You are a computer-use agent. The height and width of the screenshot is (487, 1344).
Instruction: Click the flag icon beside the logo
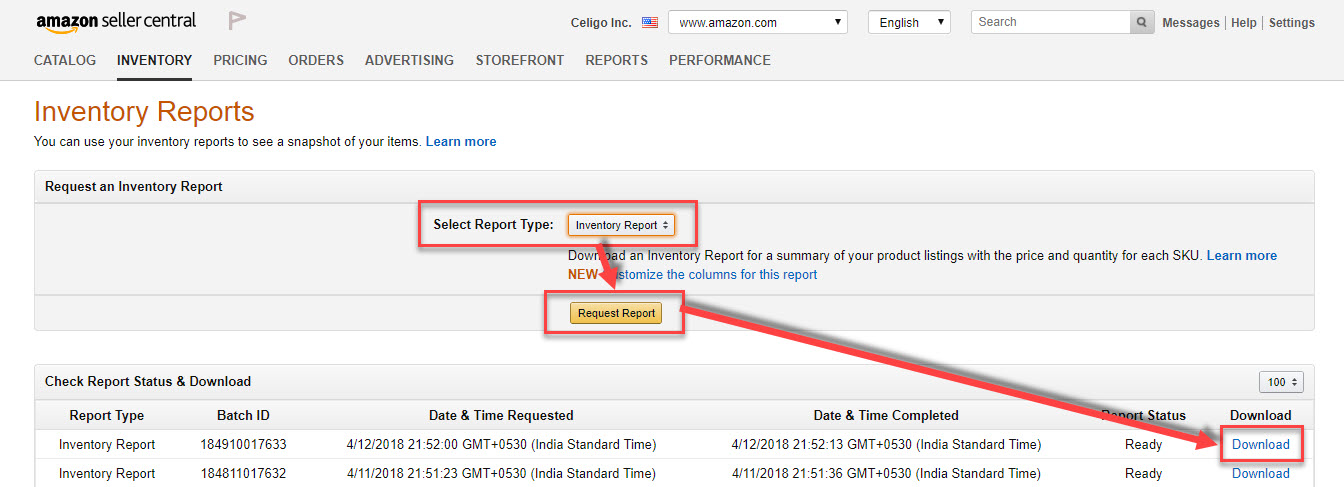[x=237, y=20]
